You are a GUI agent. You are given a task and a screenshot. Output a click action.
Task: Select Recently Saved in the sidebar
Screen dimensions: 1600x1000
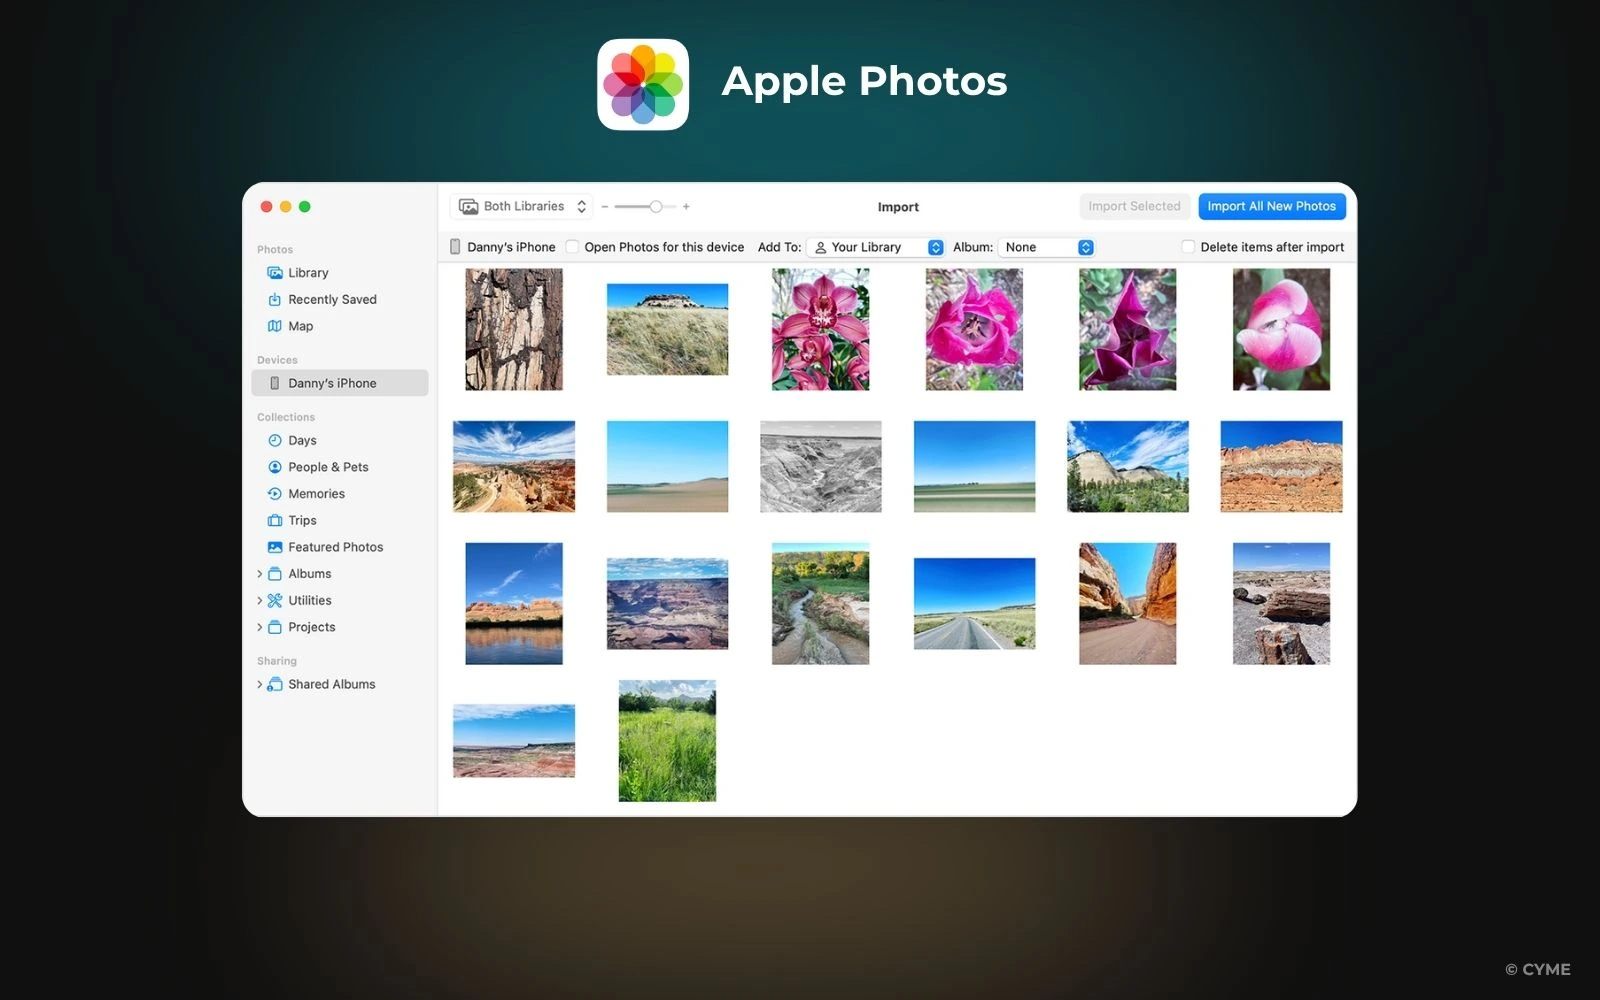coord(332,299)
